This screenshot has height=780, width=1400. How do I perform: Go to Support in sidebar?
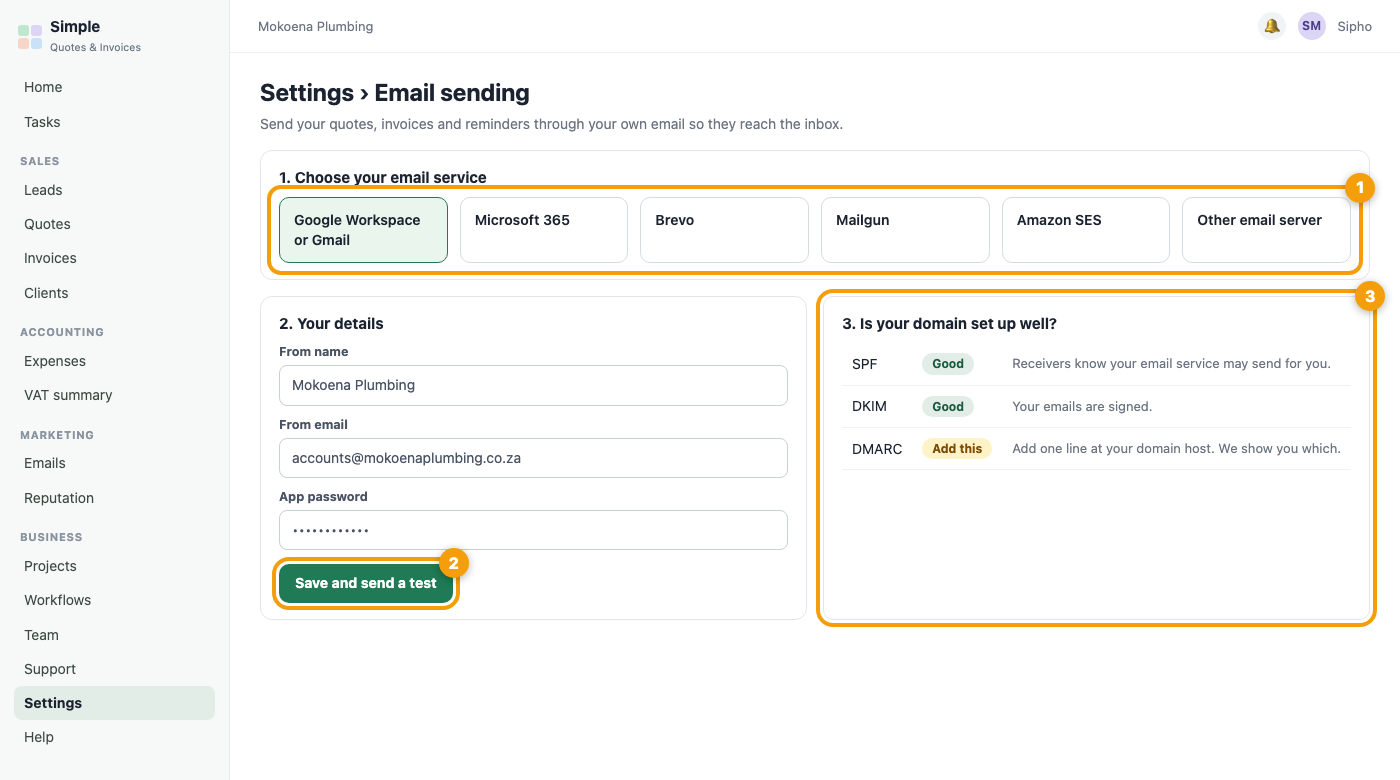[x=114, y=669]
